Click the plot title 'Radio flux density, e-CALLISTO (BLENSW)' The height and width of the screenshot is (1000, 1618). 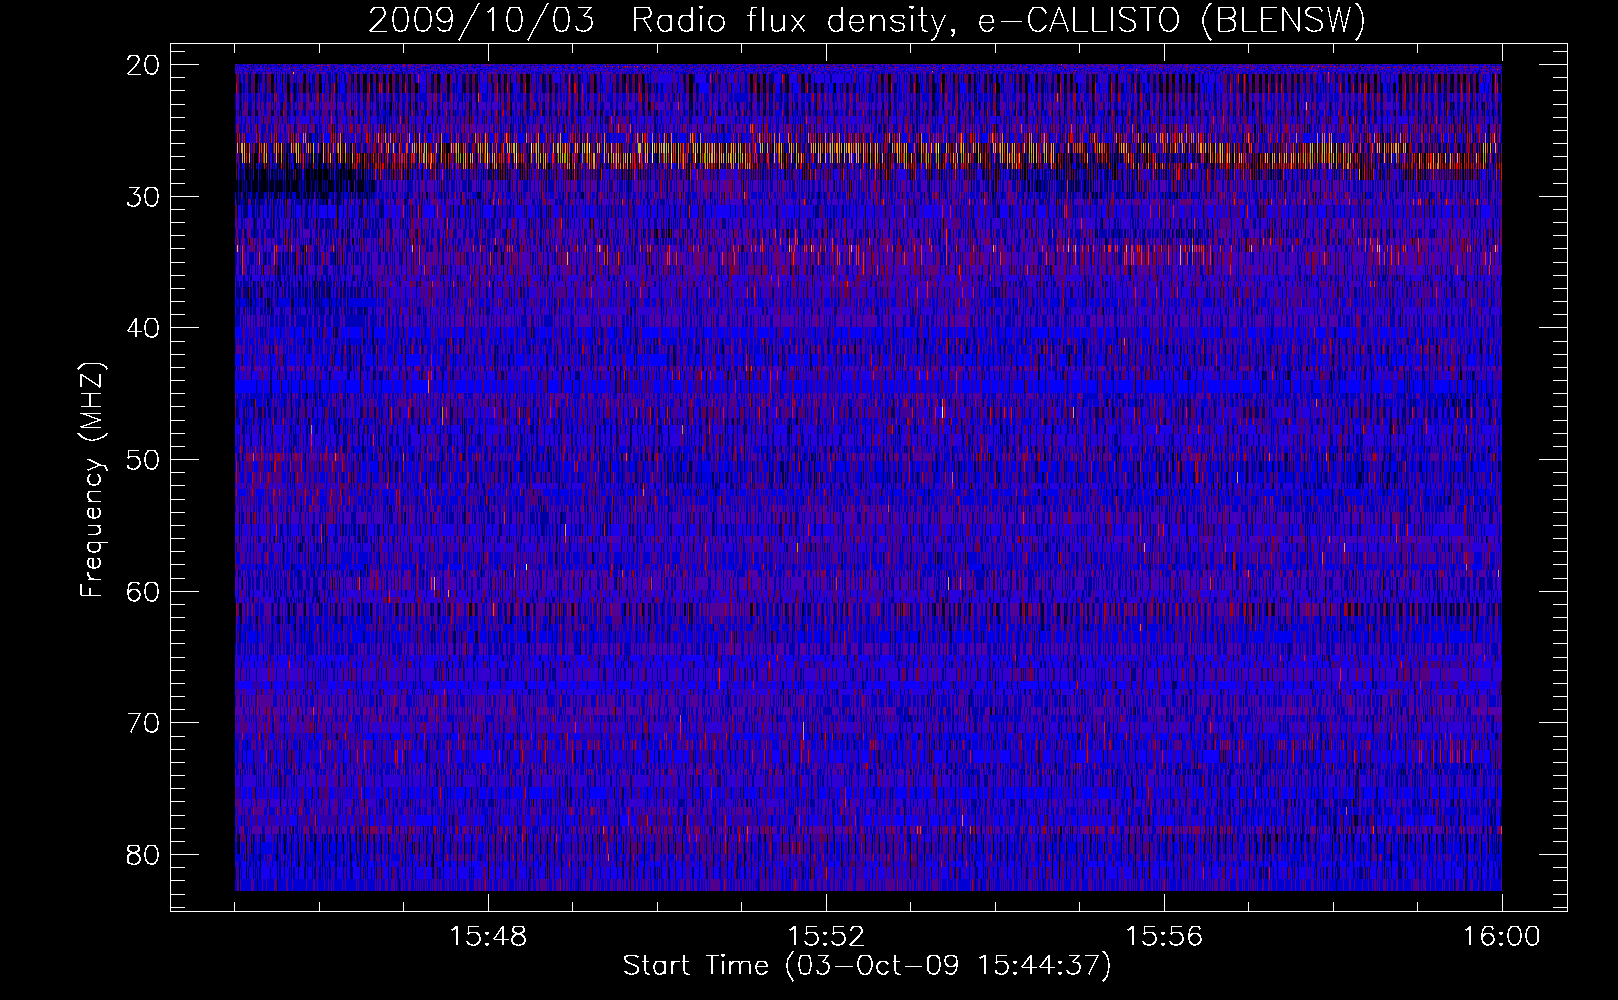(998, 21)
